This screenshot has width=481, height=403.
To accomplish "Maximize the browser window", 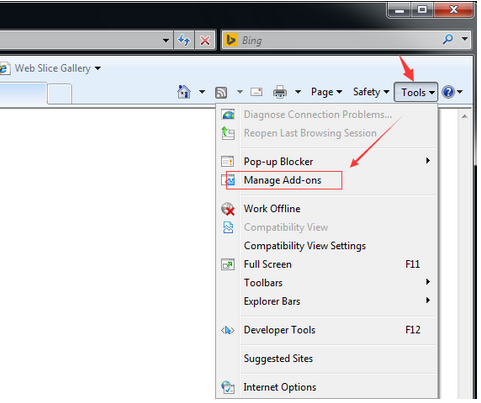I will [422, 10].
